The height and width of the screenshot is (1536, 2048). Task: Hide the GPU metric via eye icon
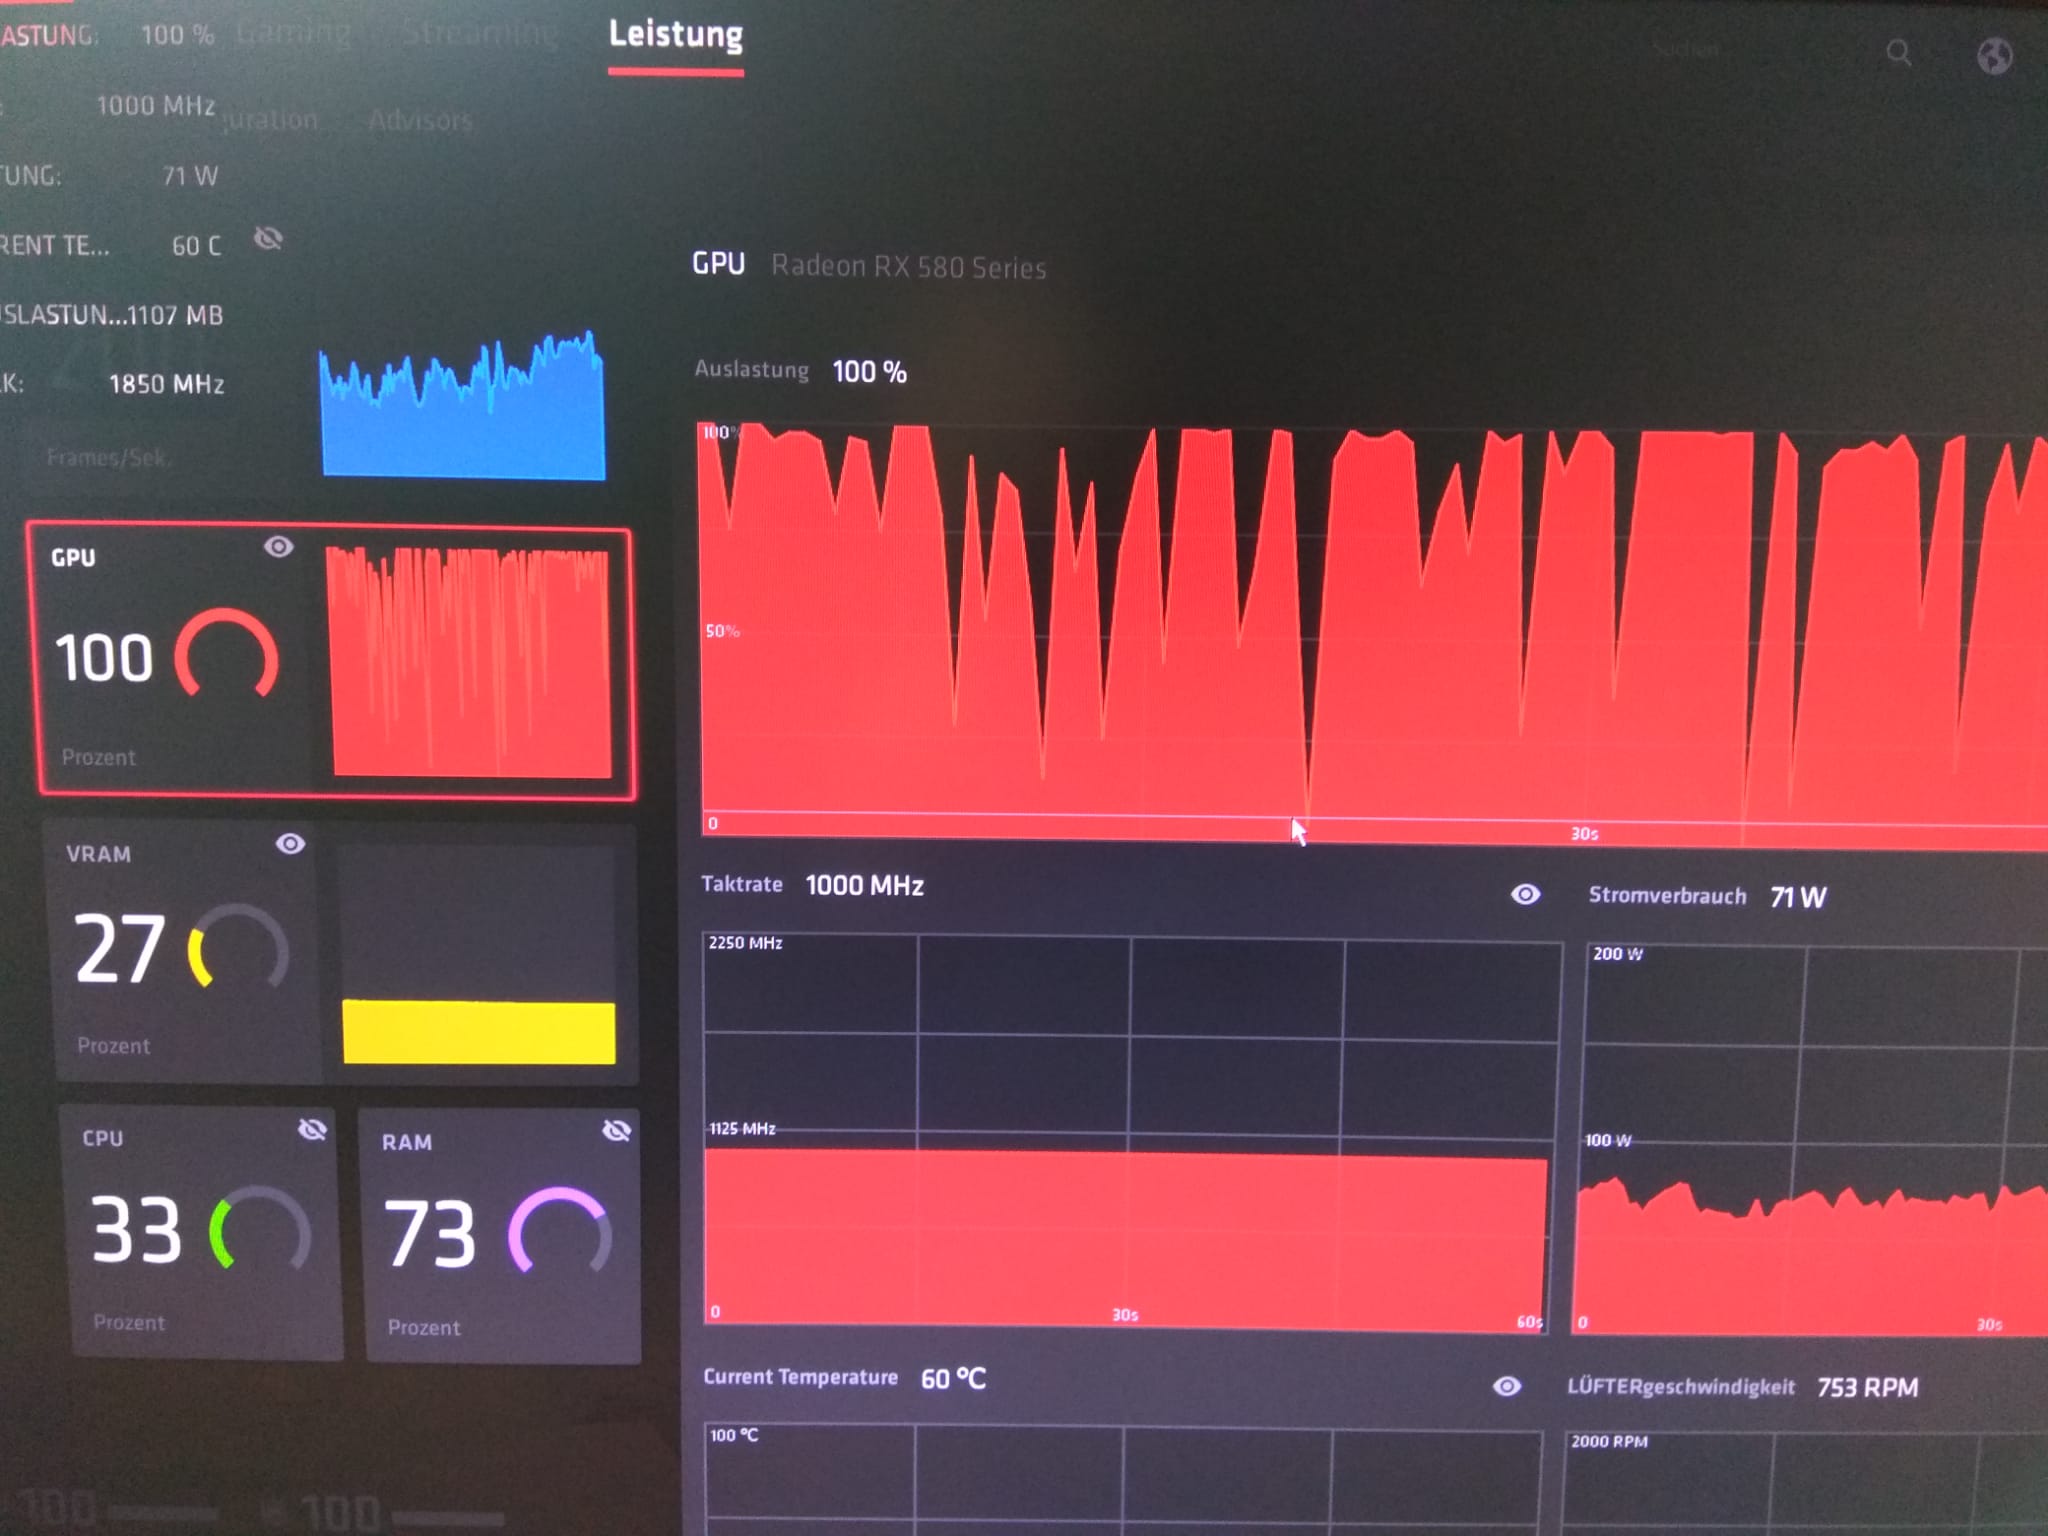(x=278, y=546)
